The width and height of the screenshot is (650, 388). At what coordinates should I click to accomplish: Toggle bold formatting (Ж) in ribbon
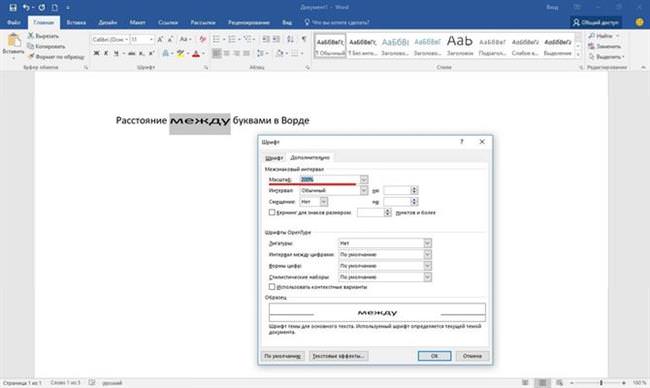(x=96, y=53)
